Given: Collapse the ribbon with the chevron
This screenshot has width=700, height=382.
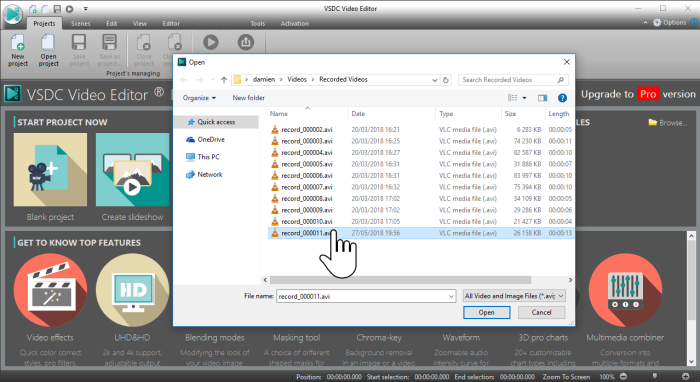Looking at the screenshot, I should click(645, 22).
